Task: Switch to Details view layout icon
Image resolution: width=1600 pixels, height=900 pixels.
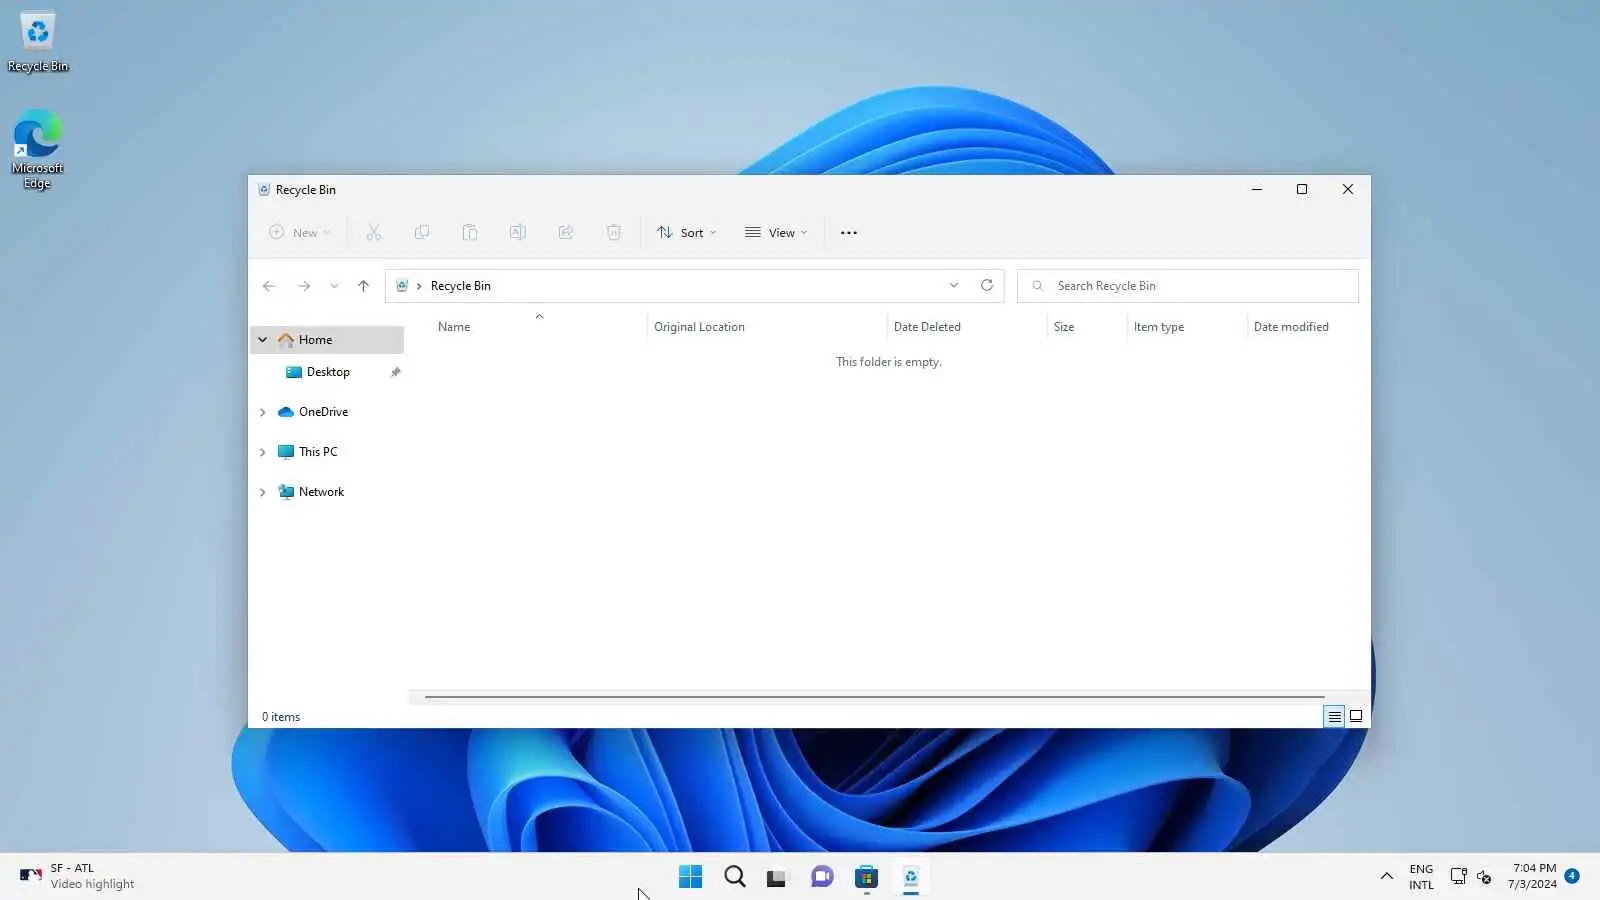Action: click(x=1334, y=716)
